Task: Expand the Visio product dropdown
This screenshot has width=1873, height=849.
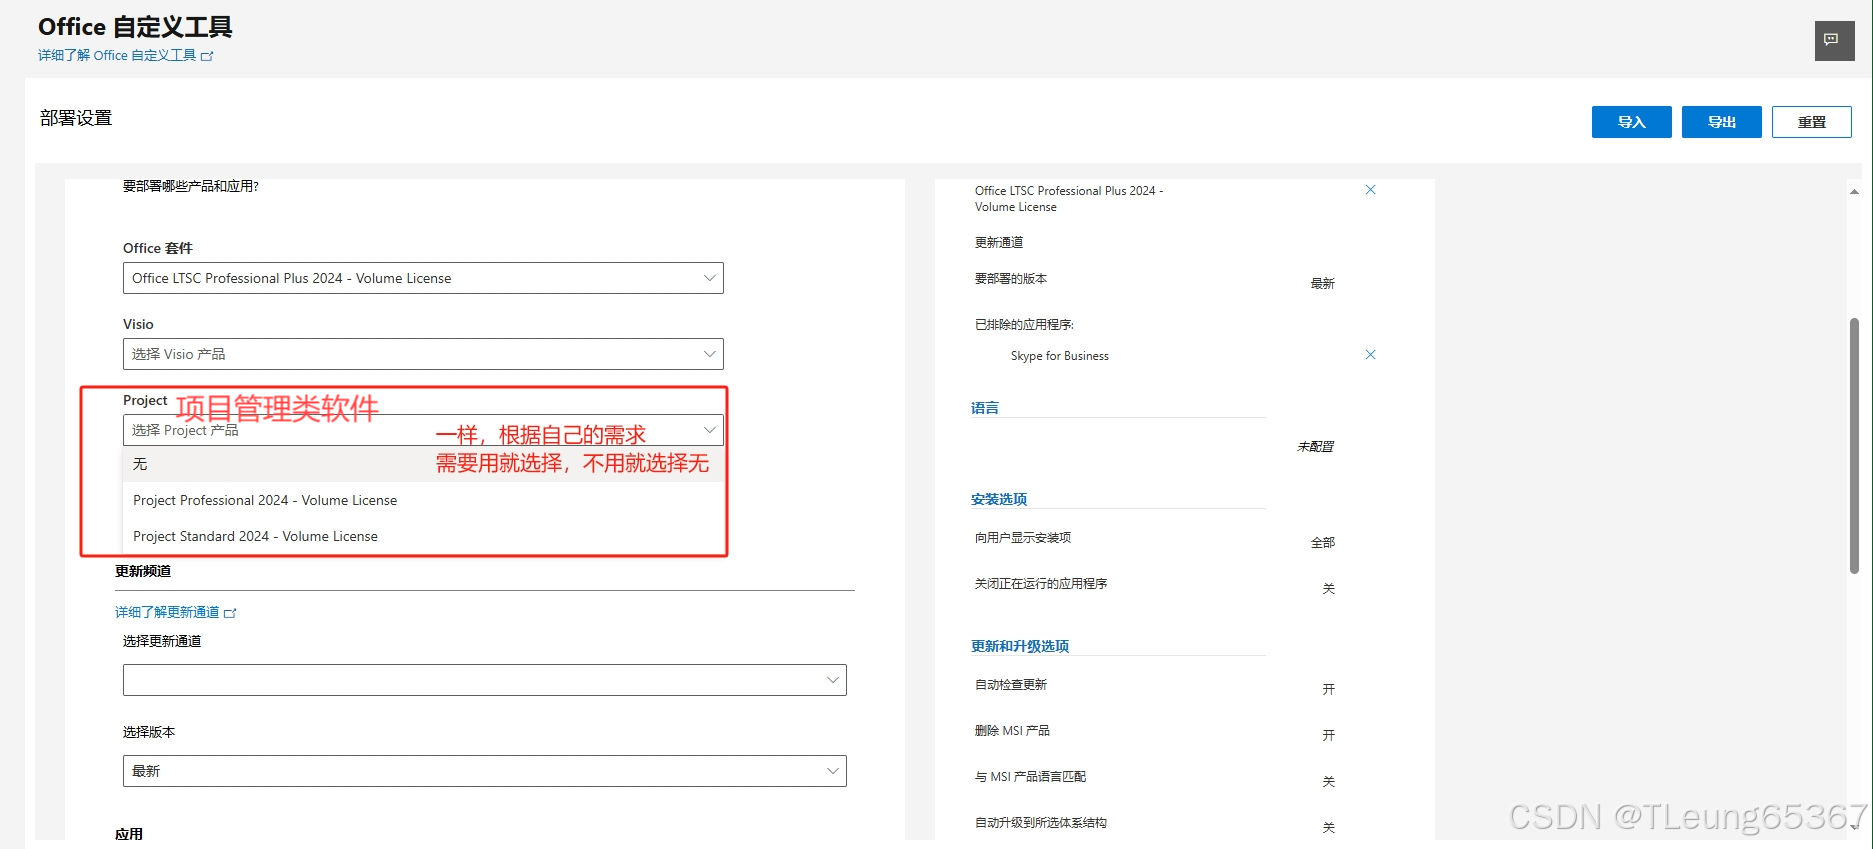Action: coord(423,354)
